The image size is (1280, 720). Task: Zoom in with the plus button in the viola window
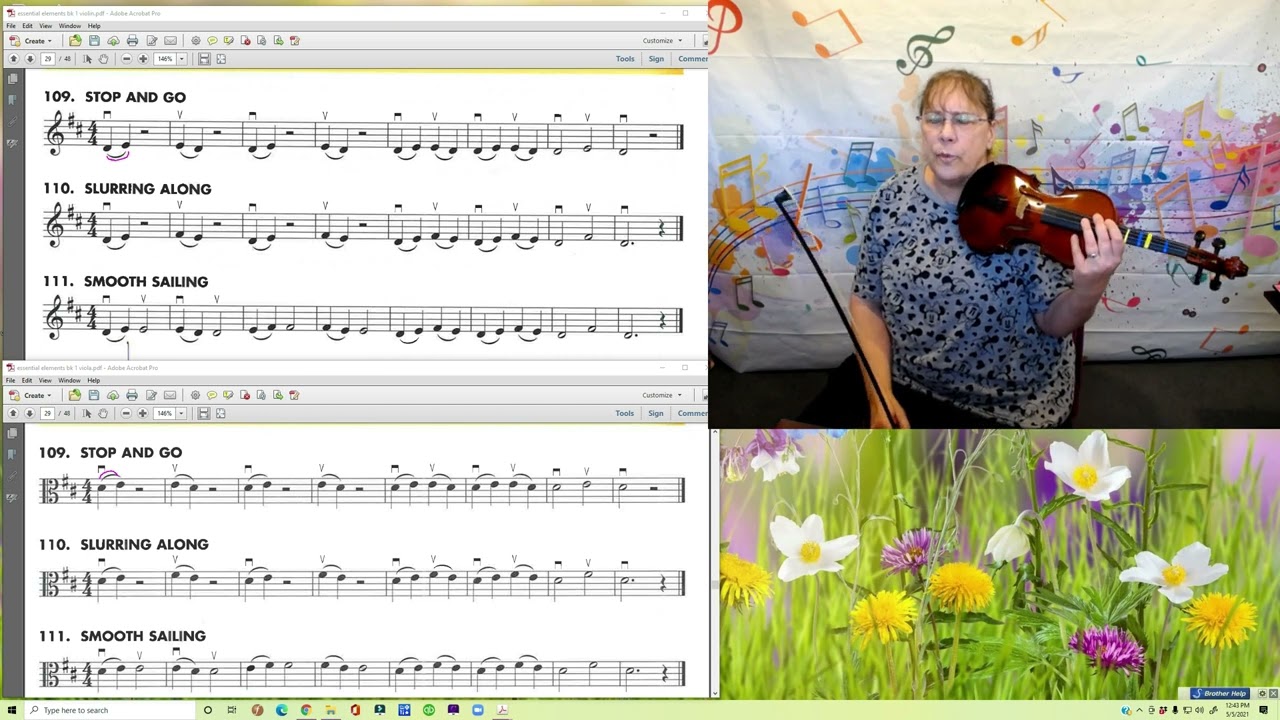point(143,413)
